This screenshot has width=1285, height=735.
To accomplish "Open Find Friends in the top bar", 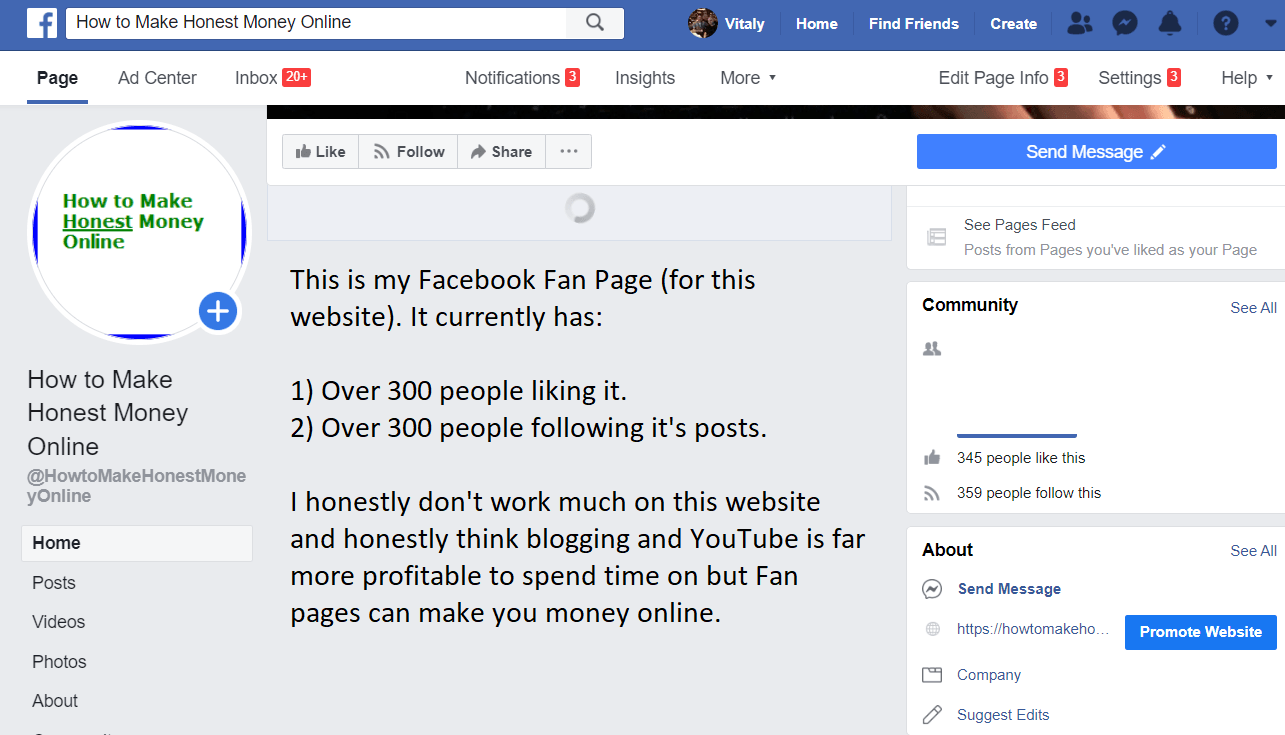I will pos(914,23).
